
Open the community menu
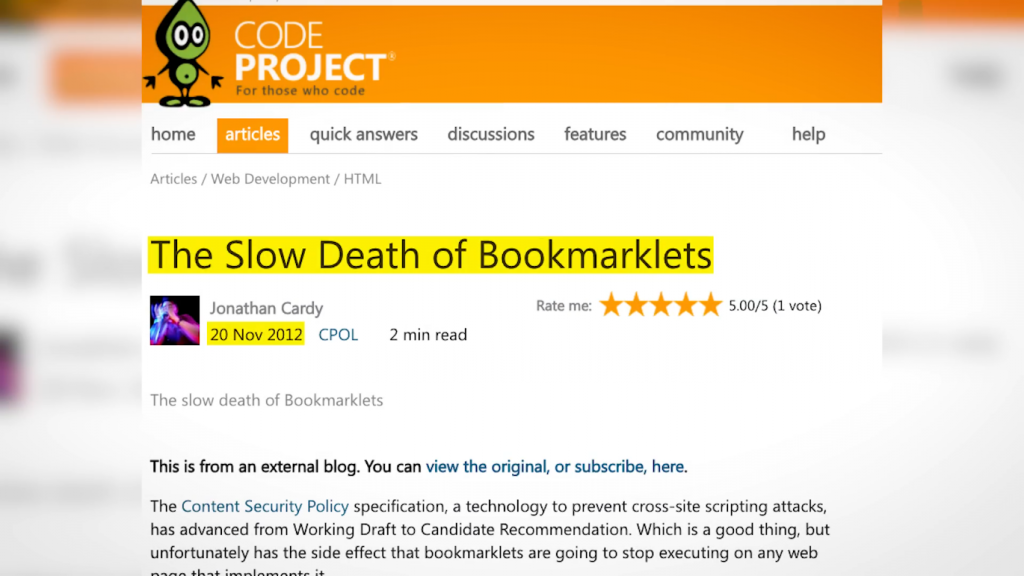point(699,134)
